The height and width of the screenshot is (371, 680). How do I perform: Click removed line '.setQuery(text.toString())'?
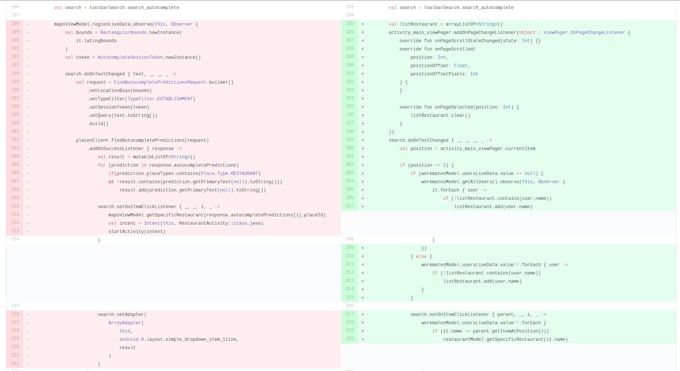(123, 115)
